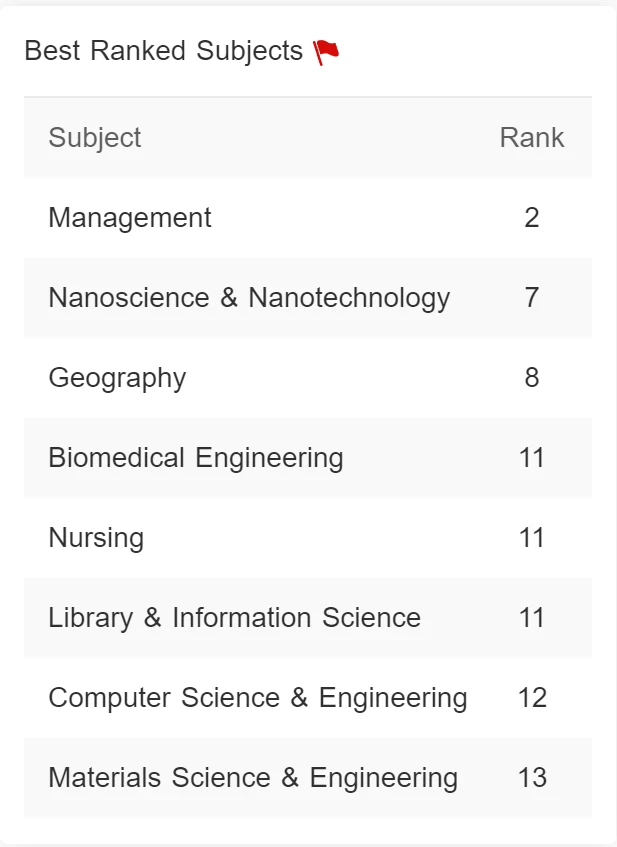Open Materials Science & Engineering subject
The height and width of the screenshot is (847, 617).
click(x=253, y=777)
